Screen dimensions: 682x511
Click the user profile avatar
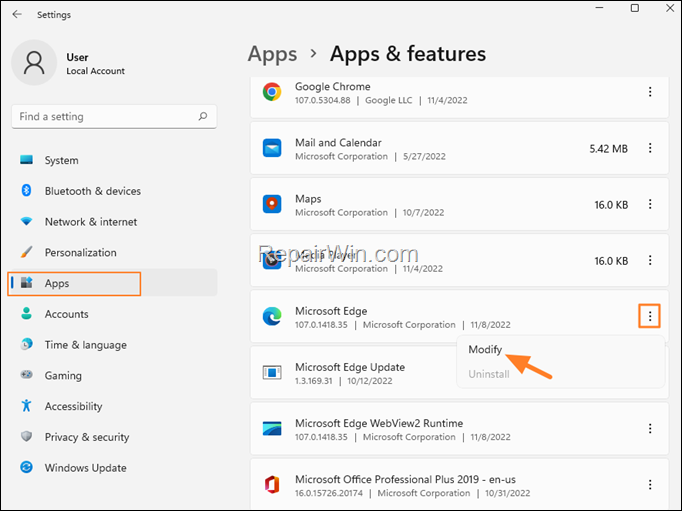click(34, 63)
